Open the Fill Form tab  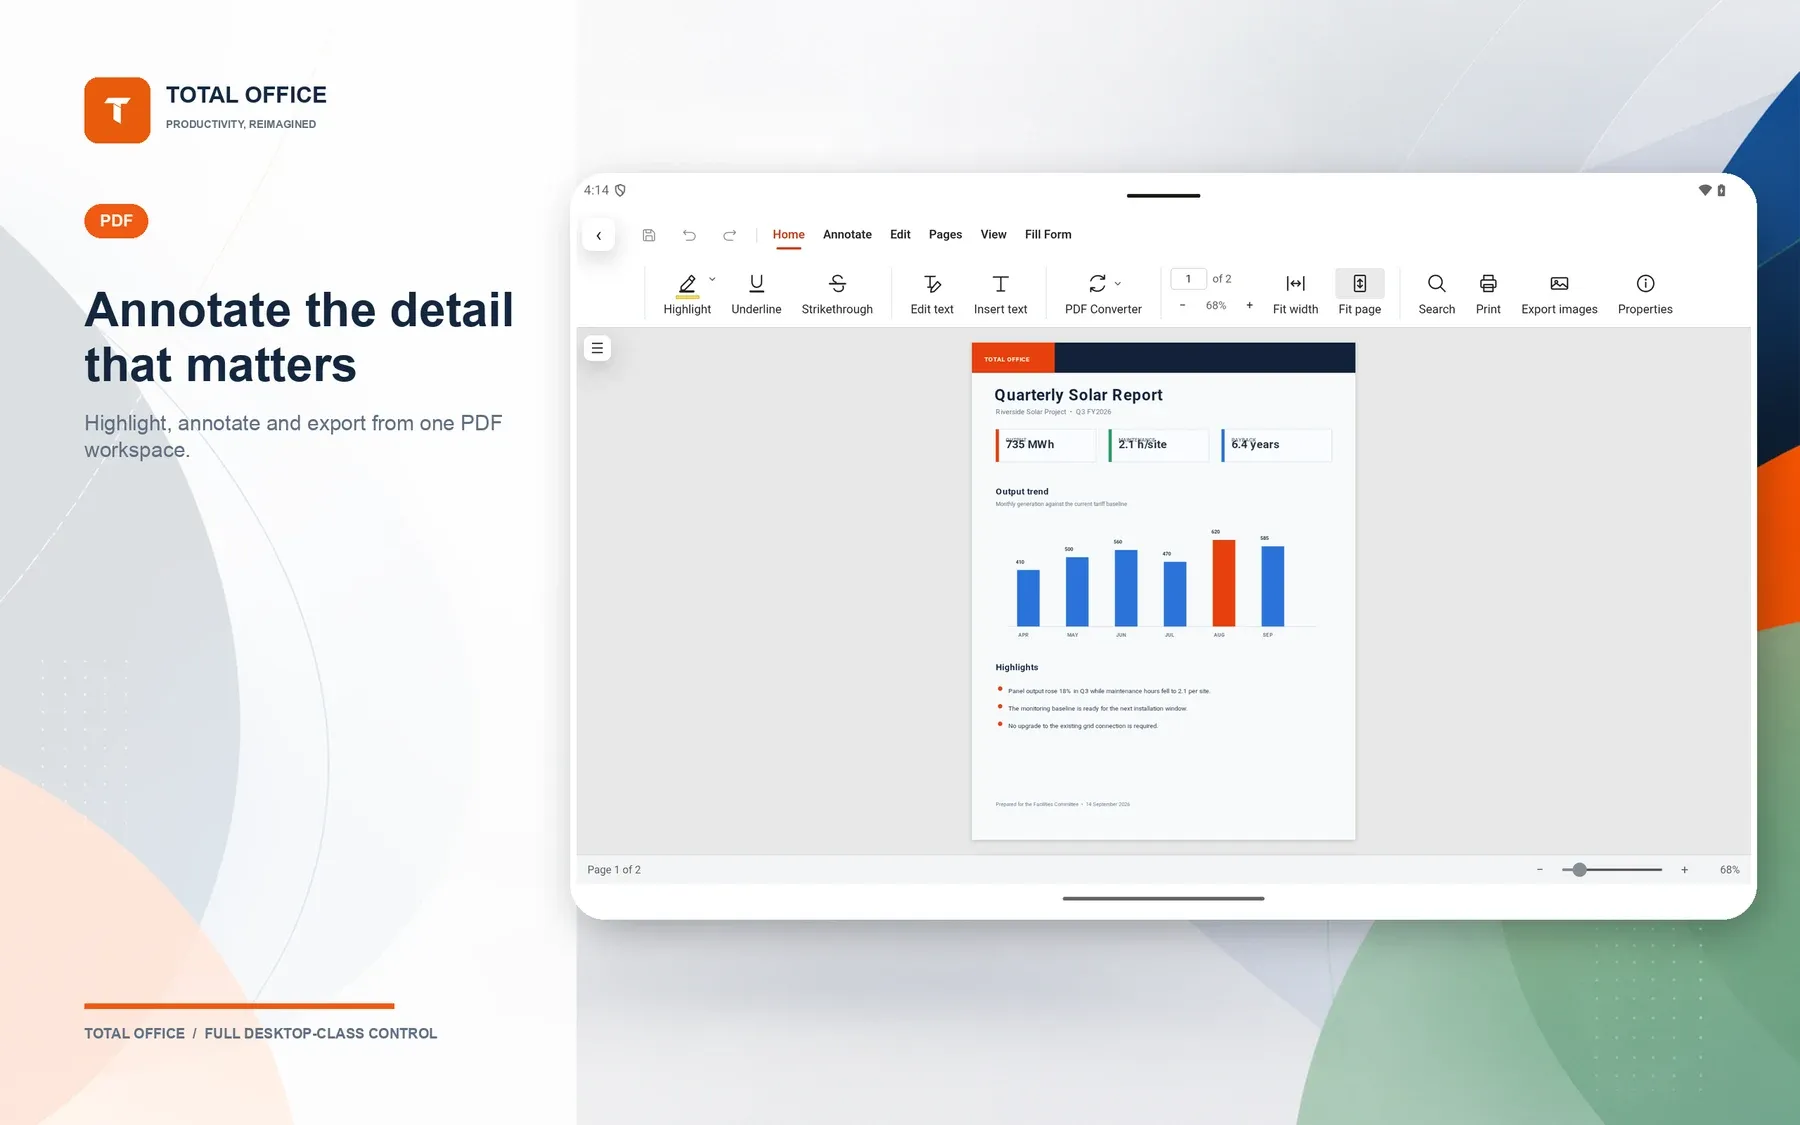pyautogui.click(x=1048, y=235)
